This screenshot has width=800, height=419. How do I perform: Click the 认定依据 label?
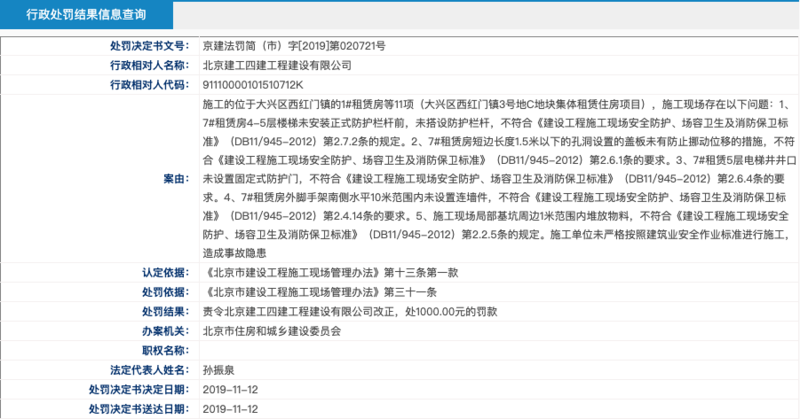pyautogui.click(x=165, y=273)
